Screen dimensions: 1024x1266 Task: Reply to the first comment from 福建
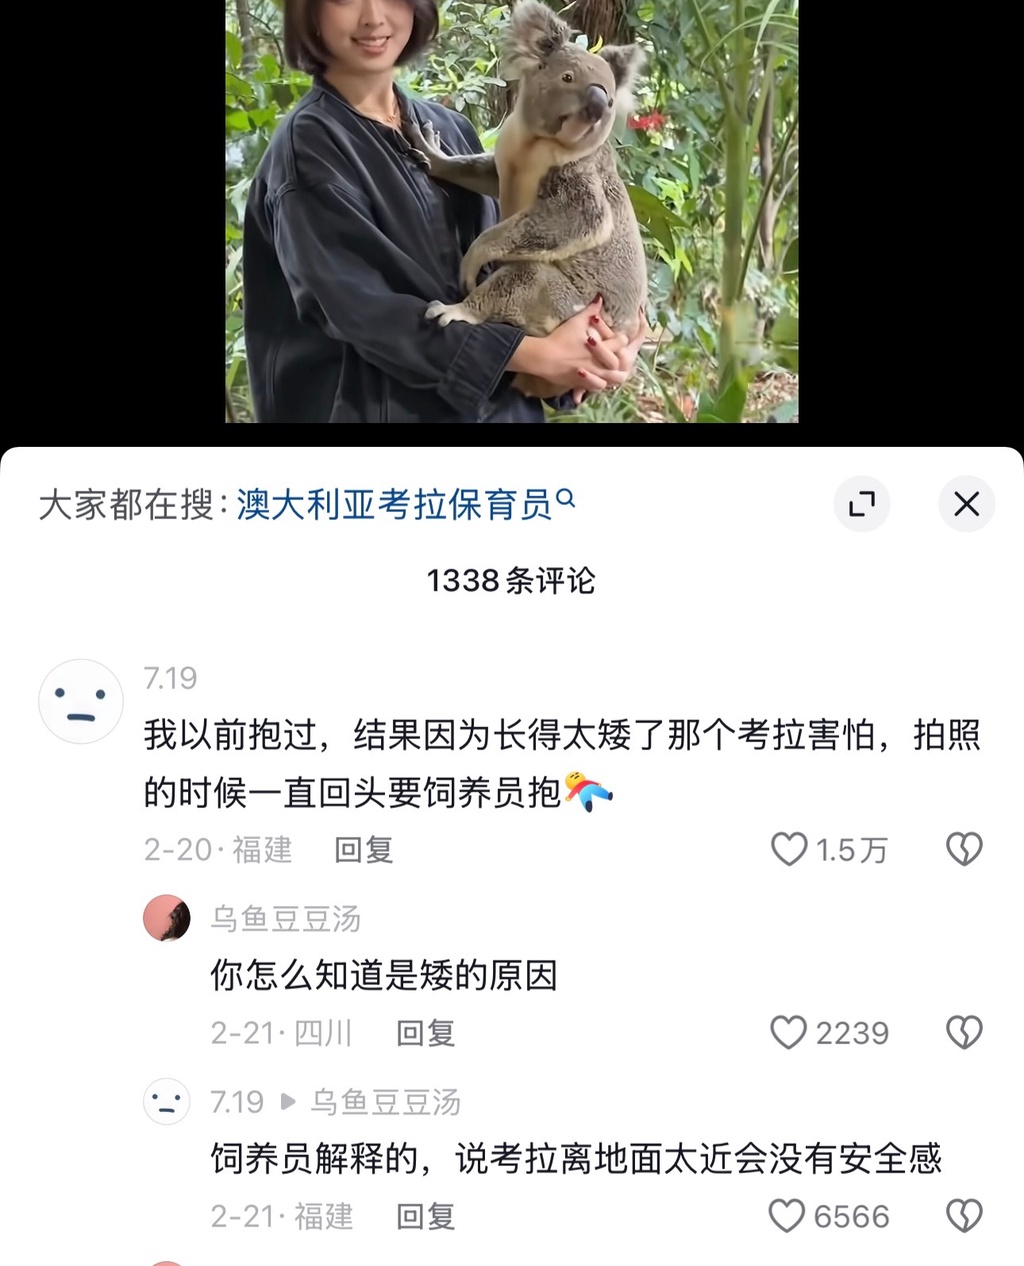pyautogui.click(x=364, y=850)
